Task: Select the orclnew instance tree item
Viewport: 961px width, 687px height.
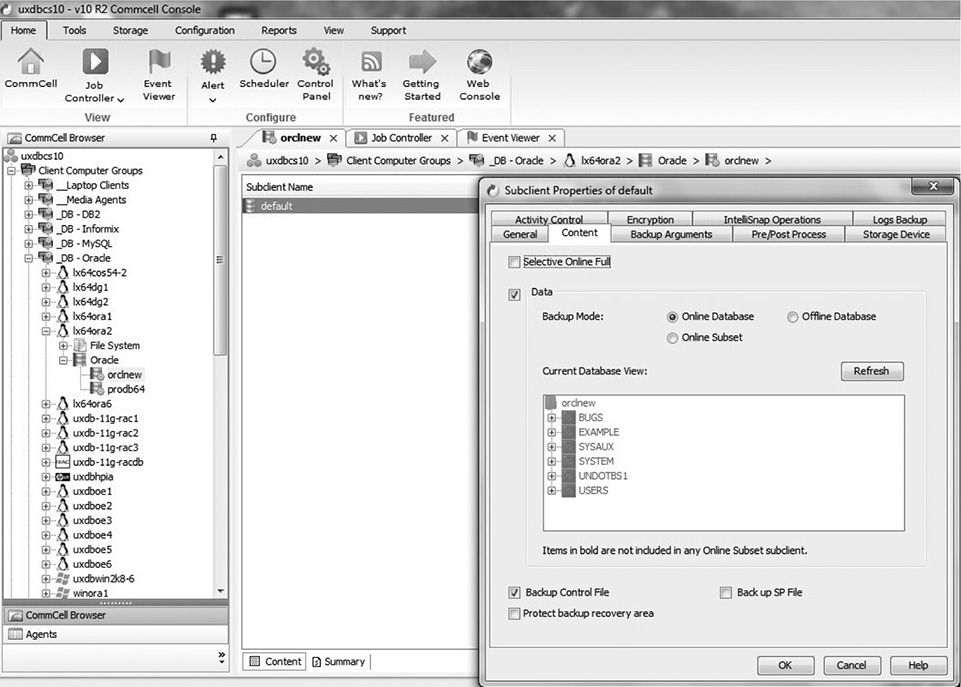Action: 124,374
